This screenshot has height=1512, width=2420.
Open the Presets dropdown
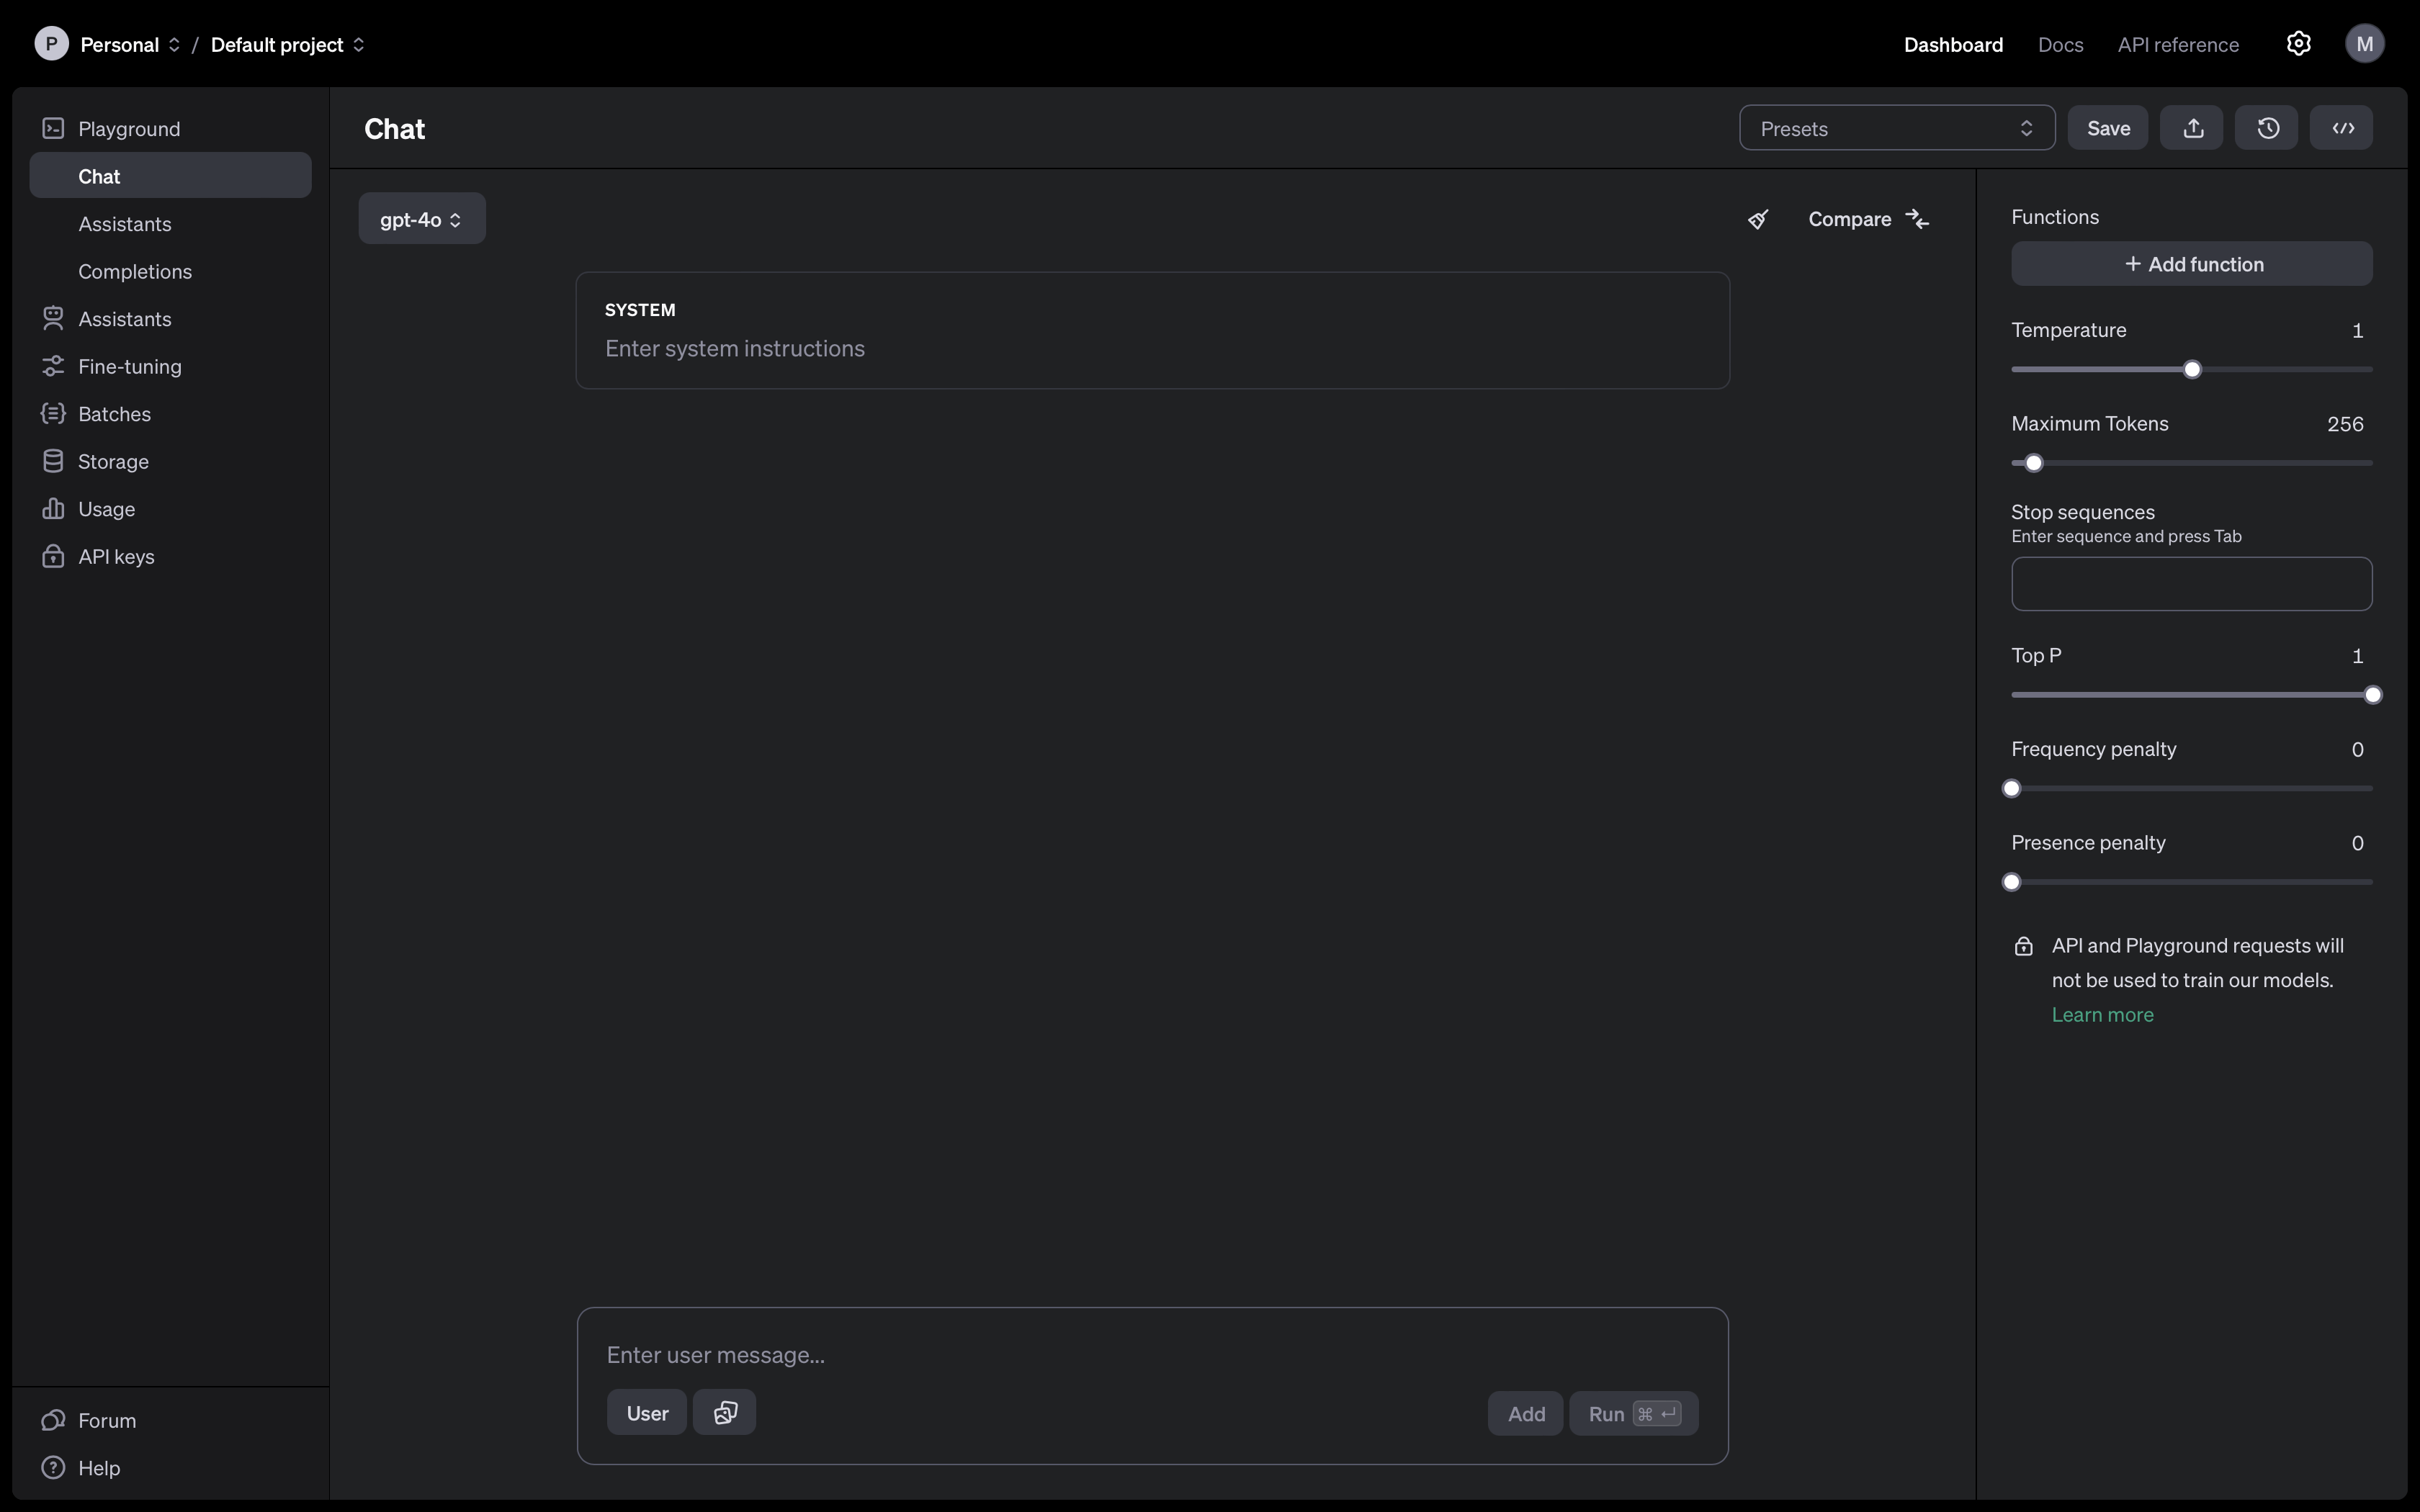(1897, 128)
